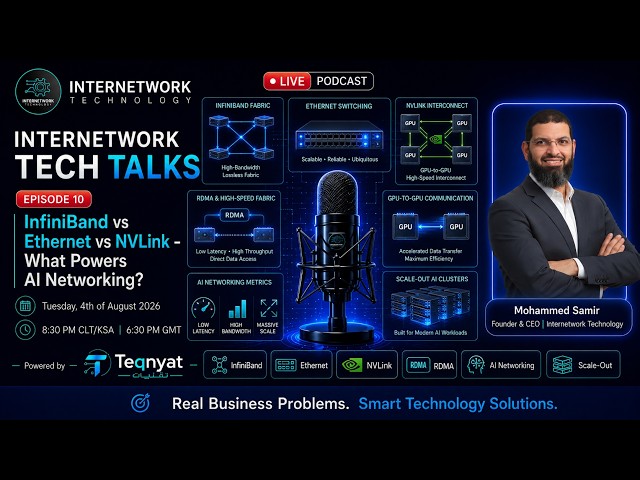
Task: Click the NVLink Interconnect GPU diagram
Action: point(436,139)
